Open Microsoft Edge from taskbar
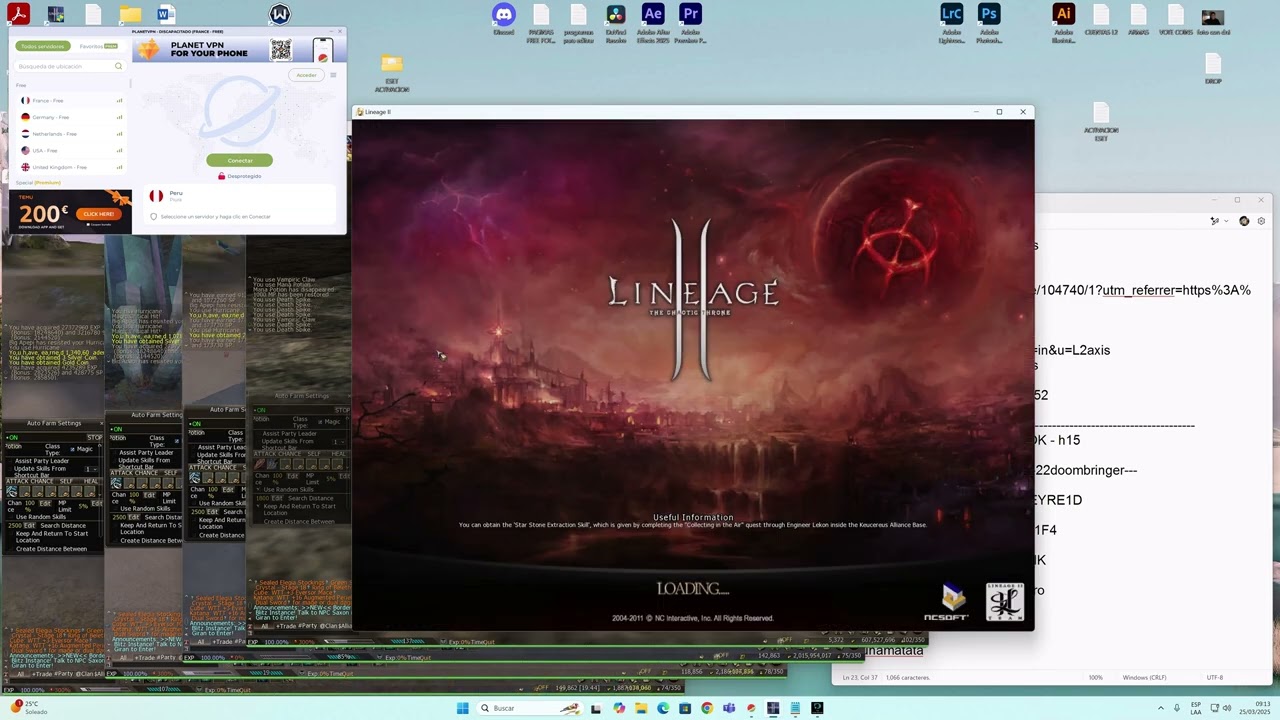 (x=662, y=708)
